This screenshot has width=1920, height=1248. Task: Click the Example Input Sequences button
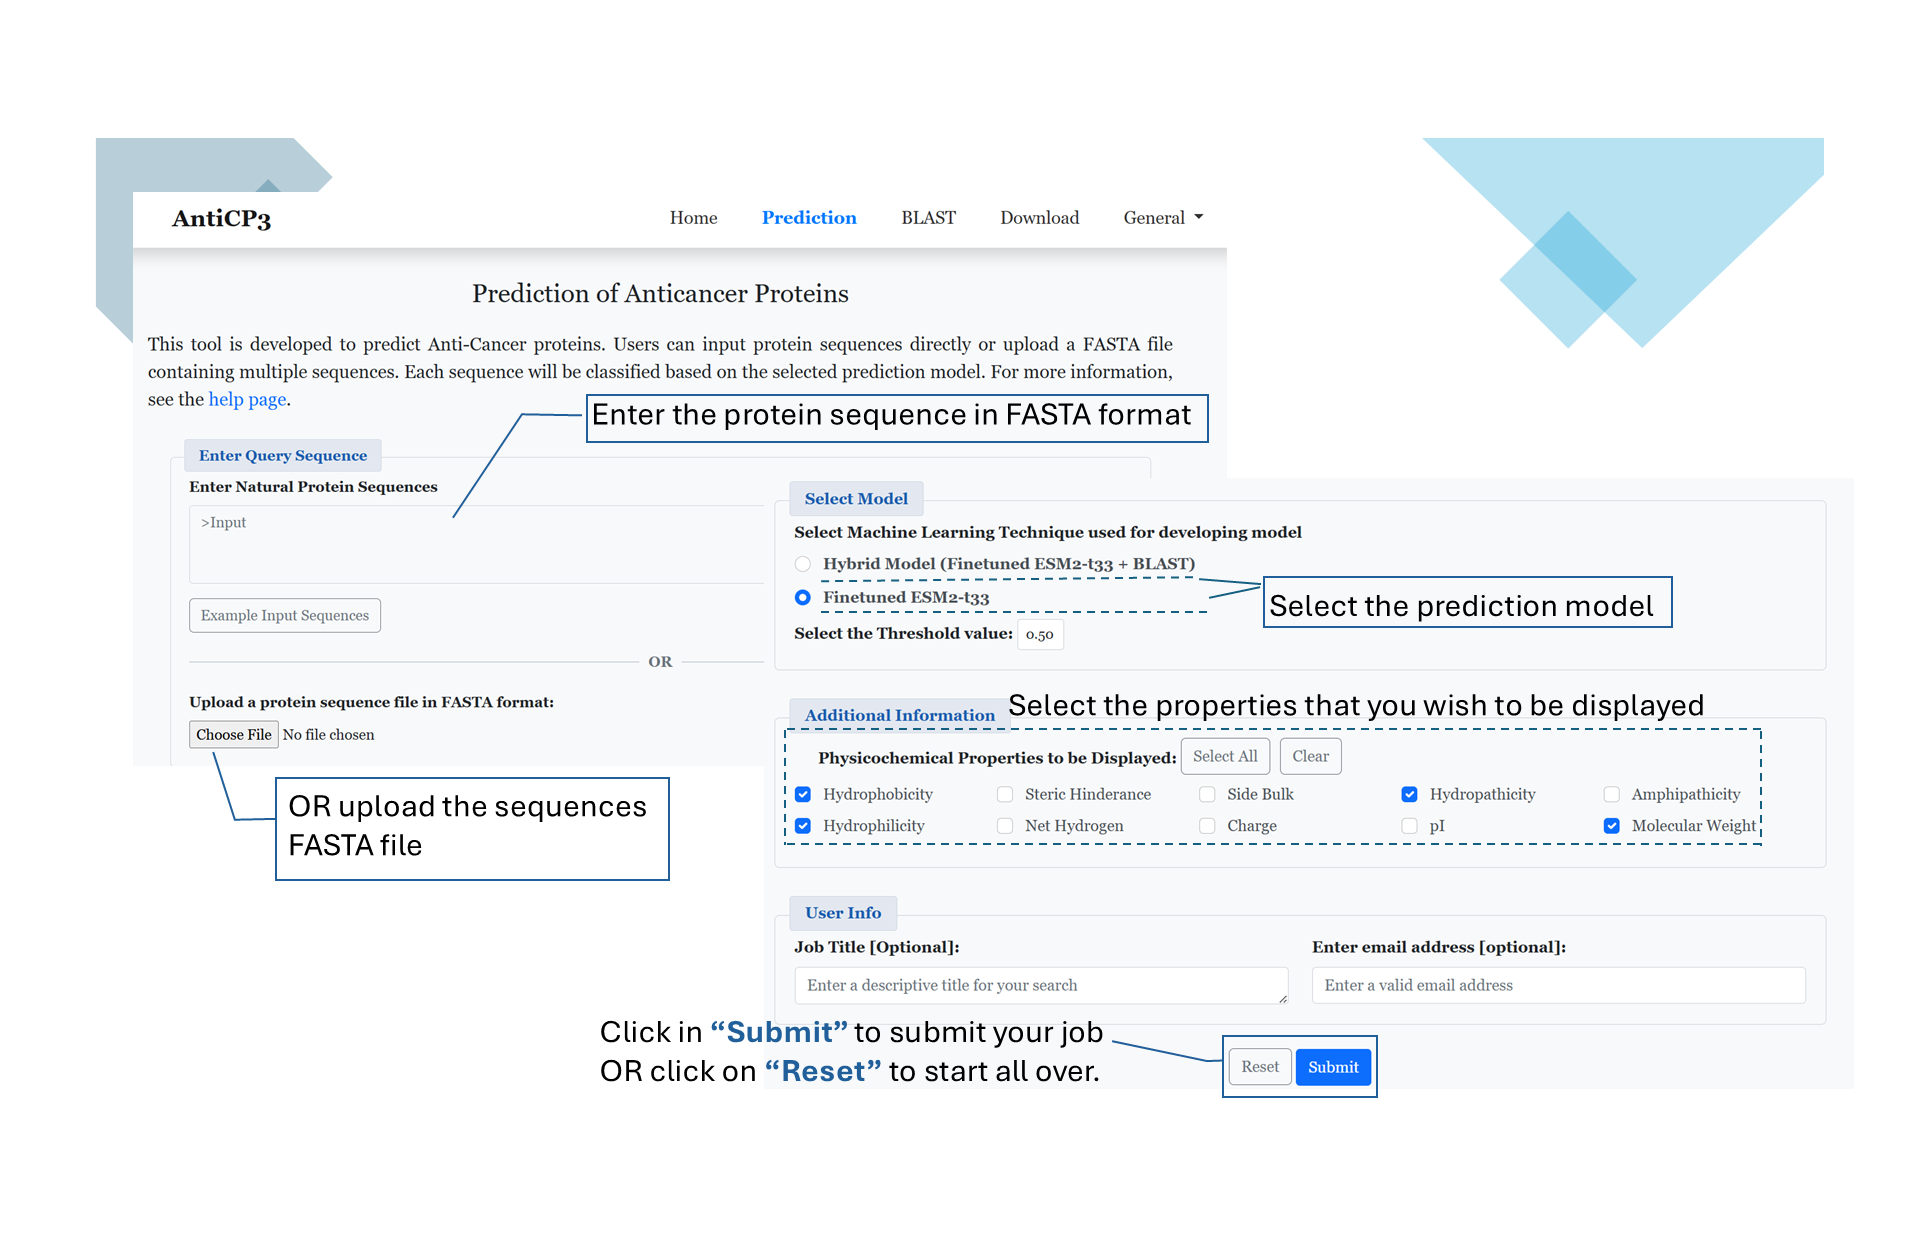[x=285, y=615]
